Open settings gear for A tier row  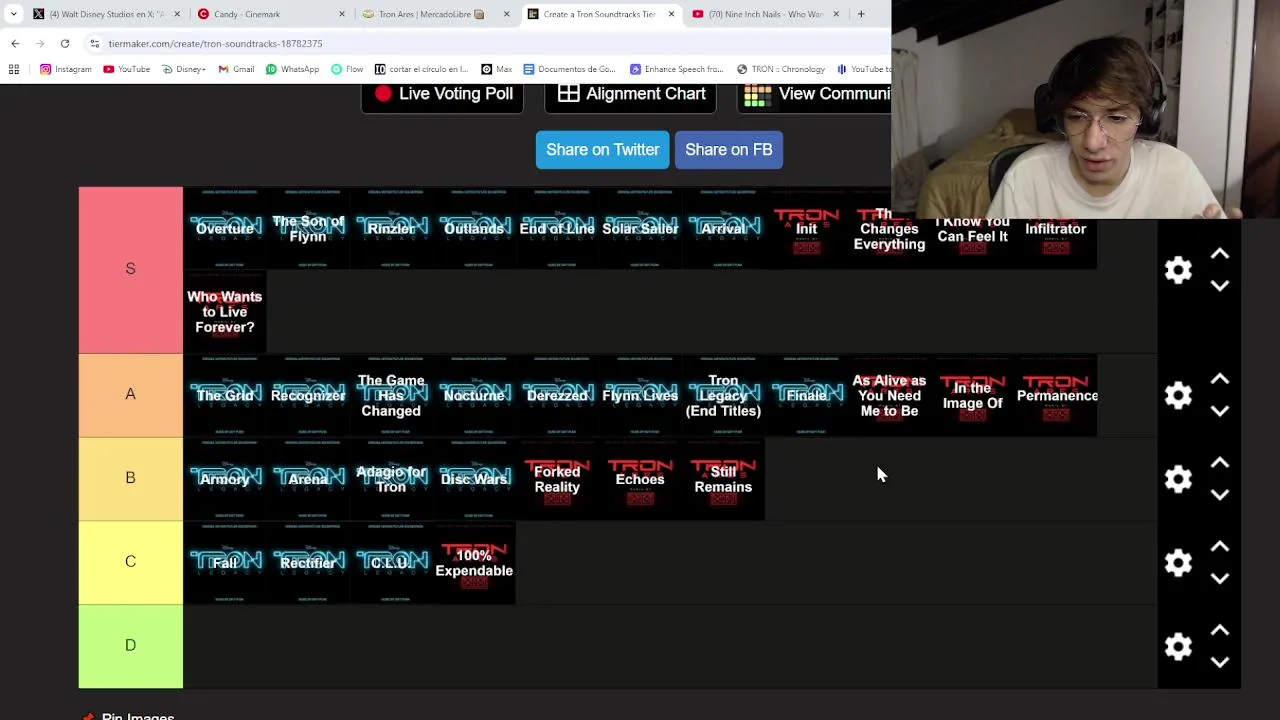coord(1178,396)
